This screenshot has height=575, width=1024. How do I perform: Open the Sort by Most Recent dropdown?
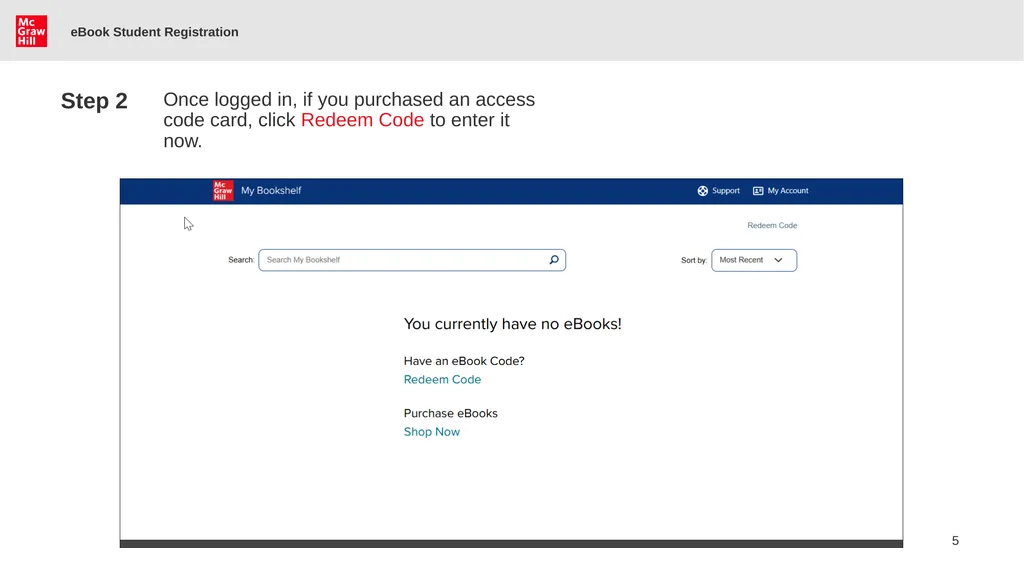click(754, 260)
